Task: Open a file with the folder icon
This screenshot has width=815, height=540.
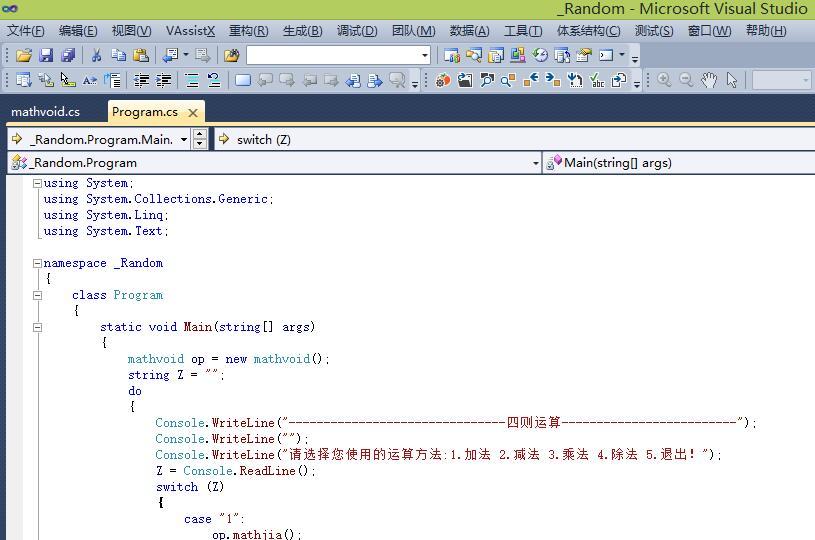Action: click(x=24, y=55)
